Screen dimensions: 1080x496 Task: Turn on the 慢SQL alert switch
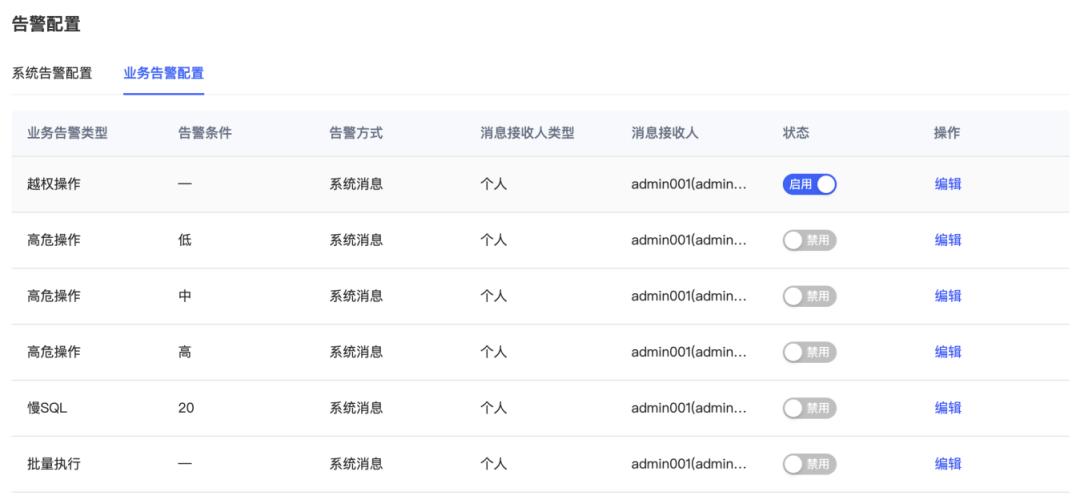coord(809,408)
